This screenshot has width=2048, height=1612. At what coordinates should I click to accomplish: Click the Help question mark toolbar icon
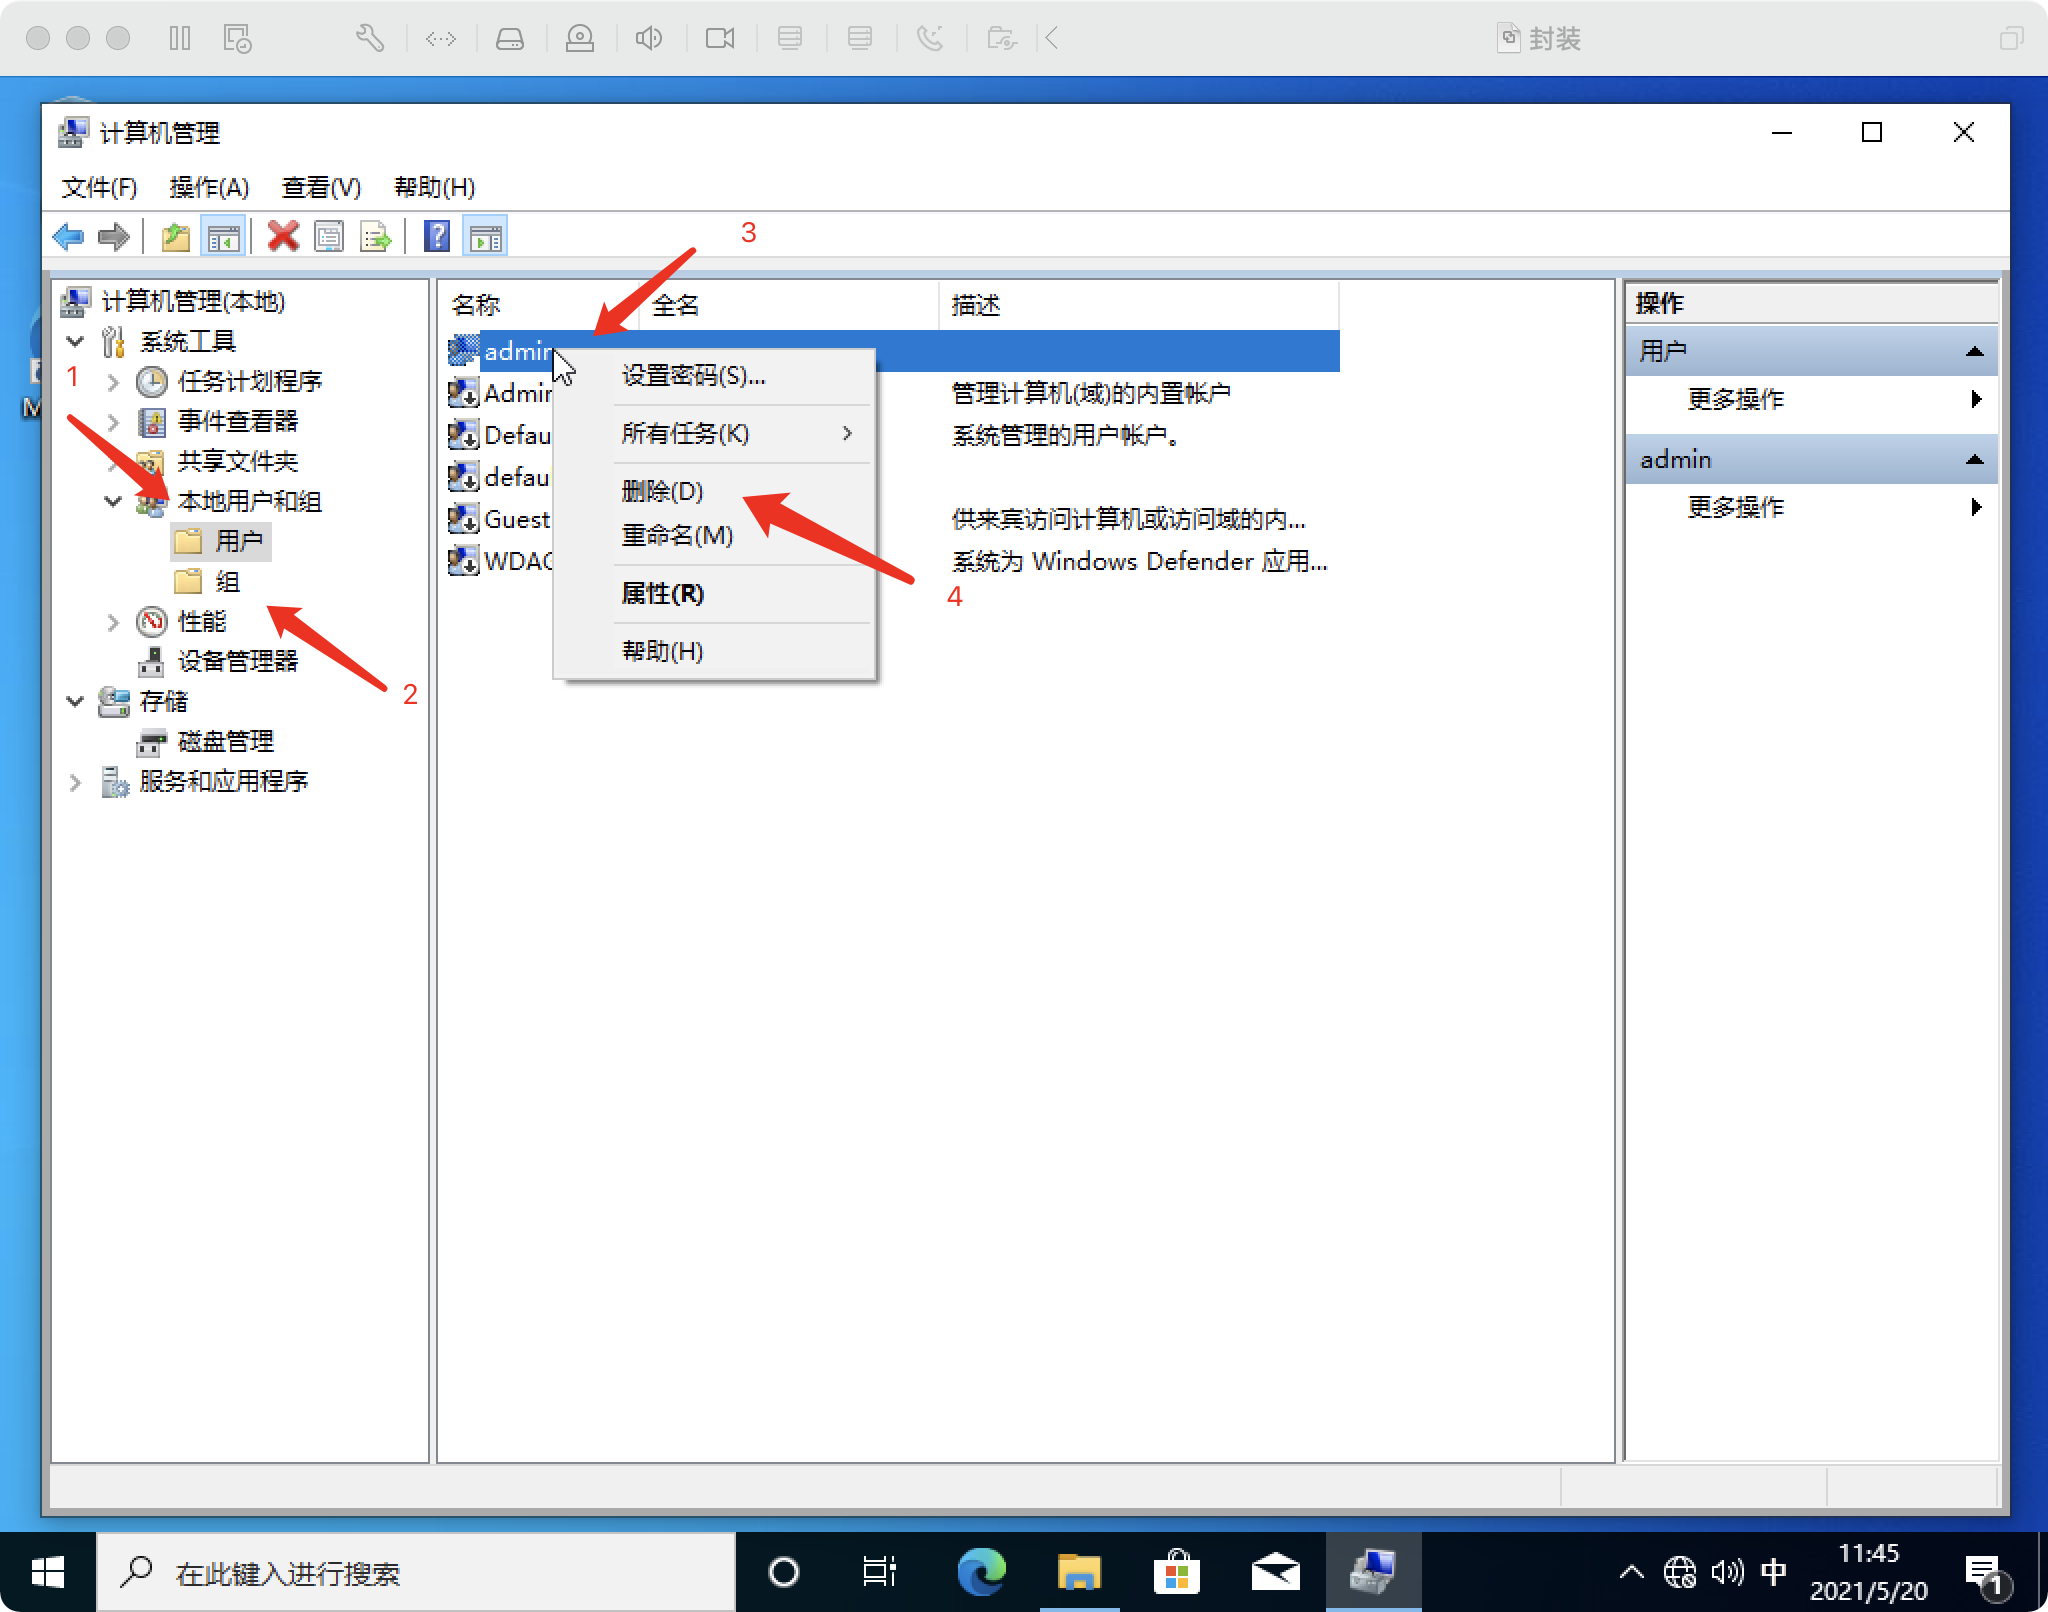tap(437, 237)
